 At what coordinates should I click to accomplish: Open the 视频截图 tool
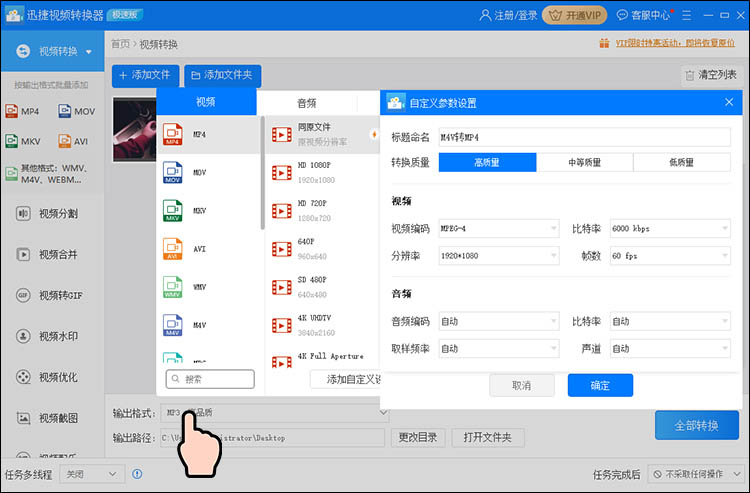pyautogui.click(x=47, y=418)
